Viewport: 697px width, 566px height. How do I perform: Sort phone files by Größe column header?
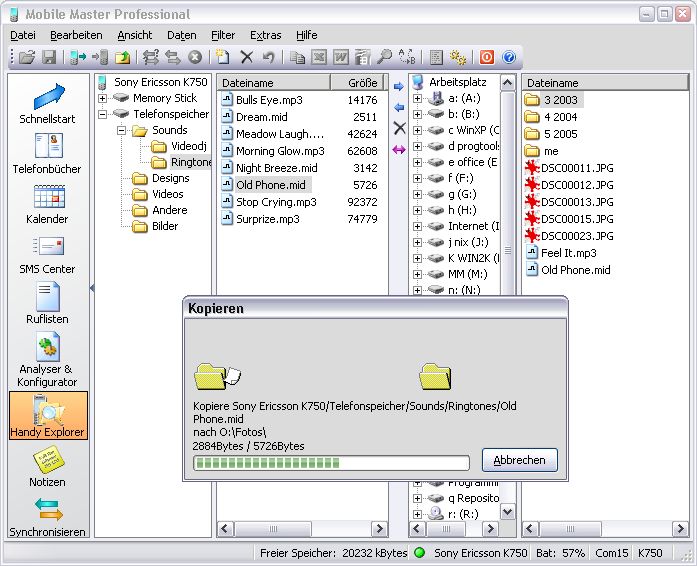(x=362, y=82)
